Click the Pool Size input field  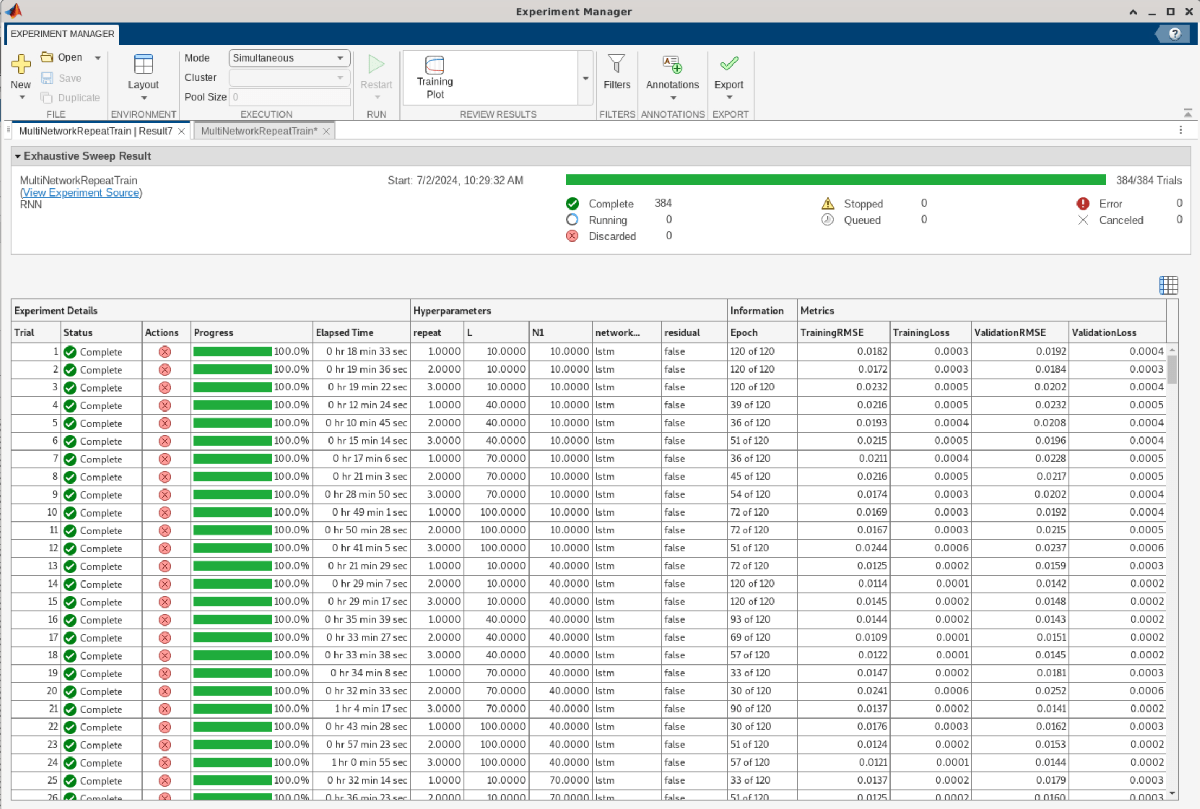(x=289, y=97)
